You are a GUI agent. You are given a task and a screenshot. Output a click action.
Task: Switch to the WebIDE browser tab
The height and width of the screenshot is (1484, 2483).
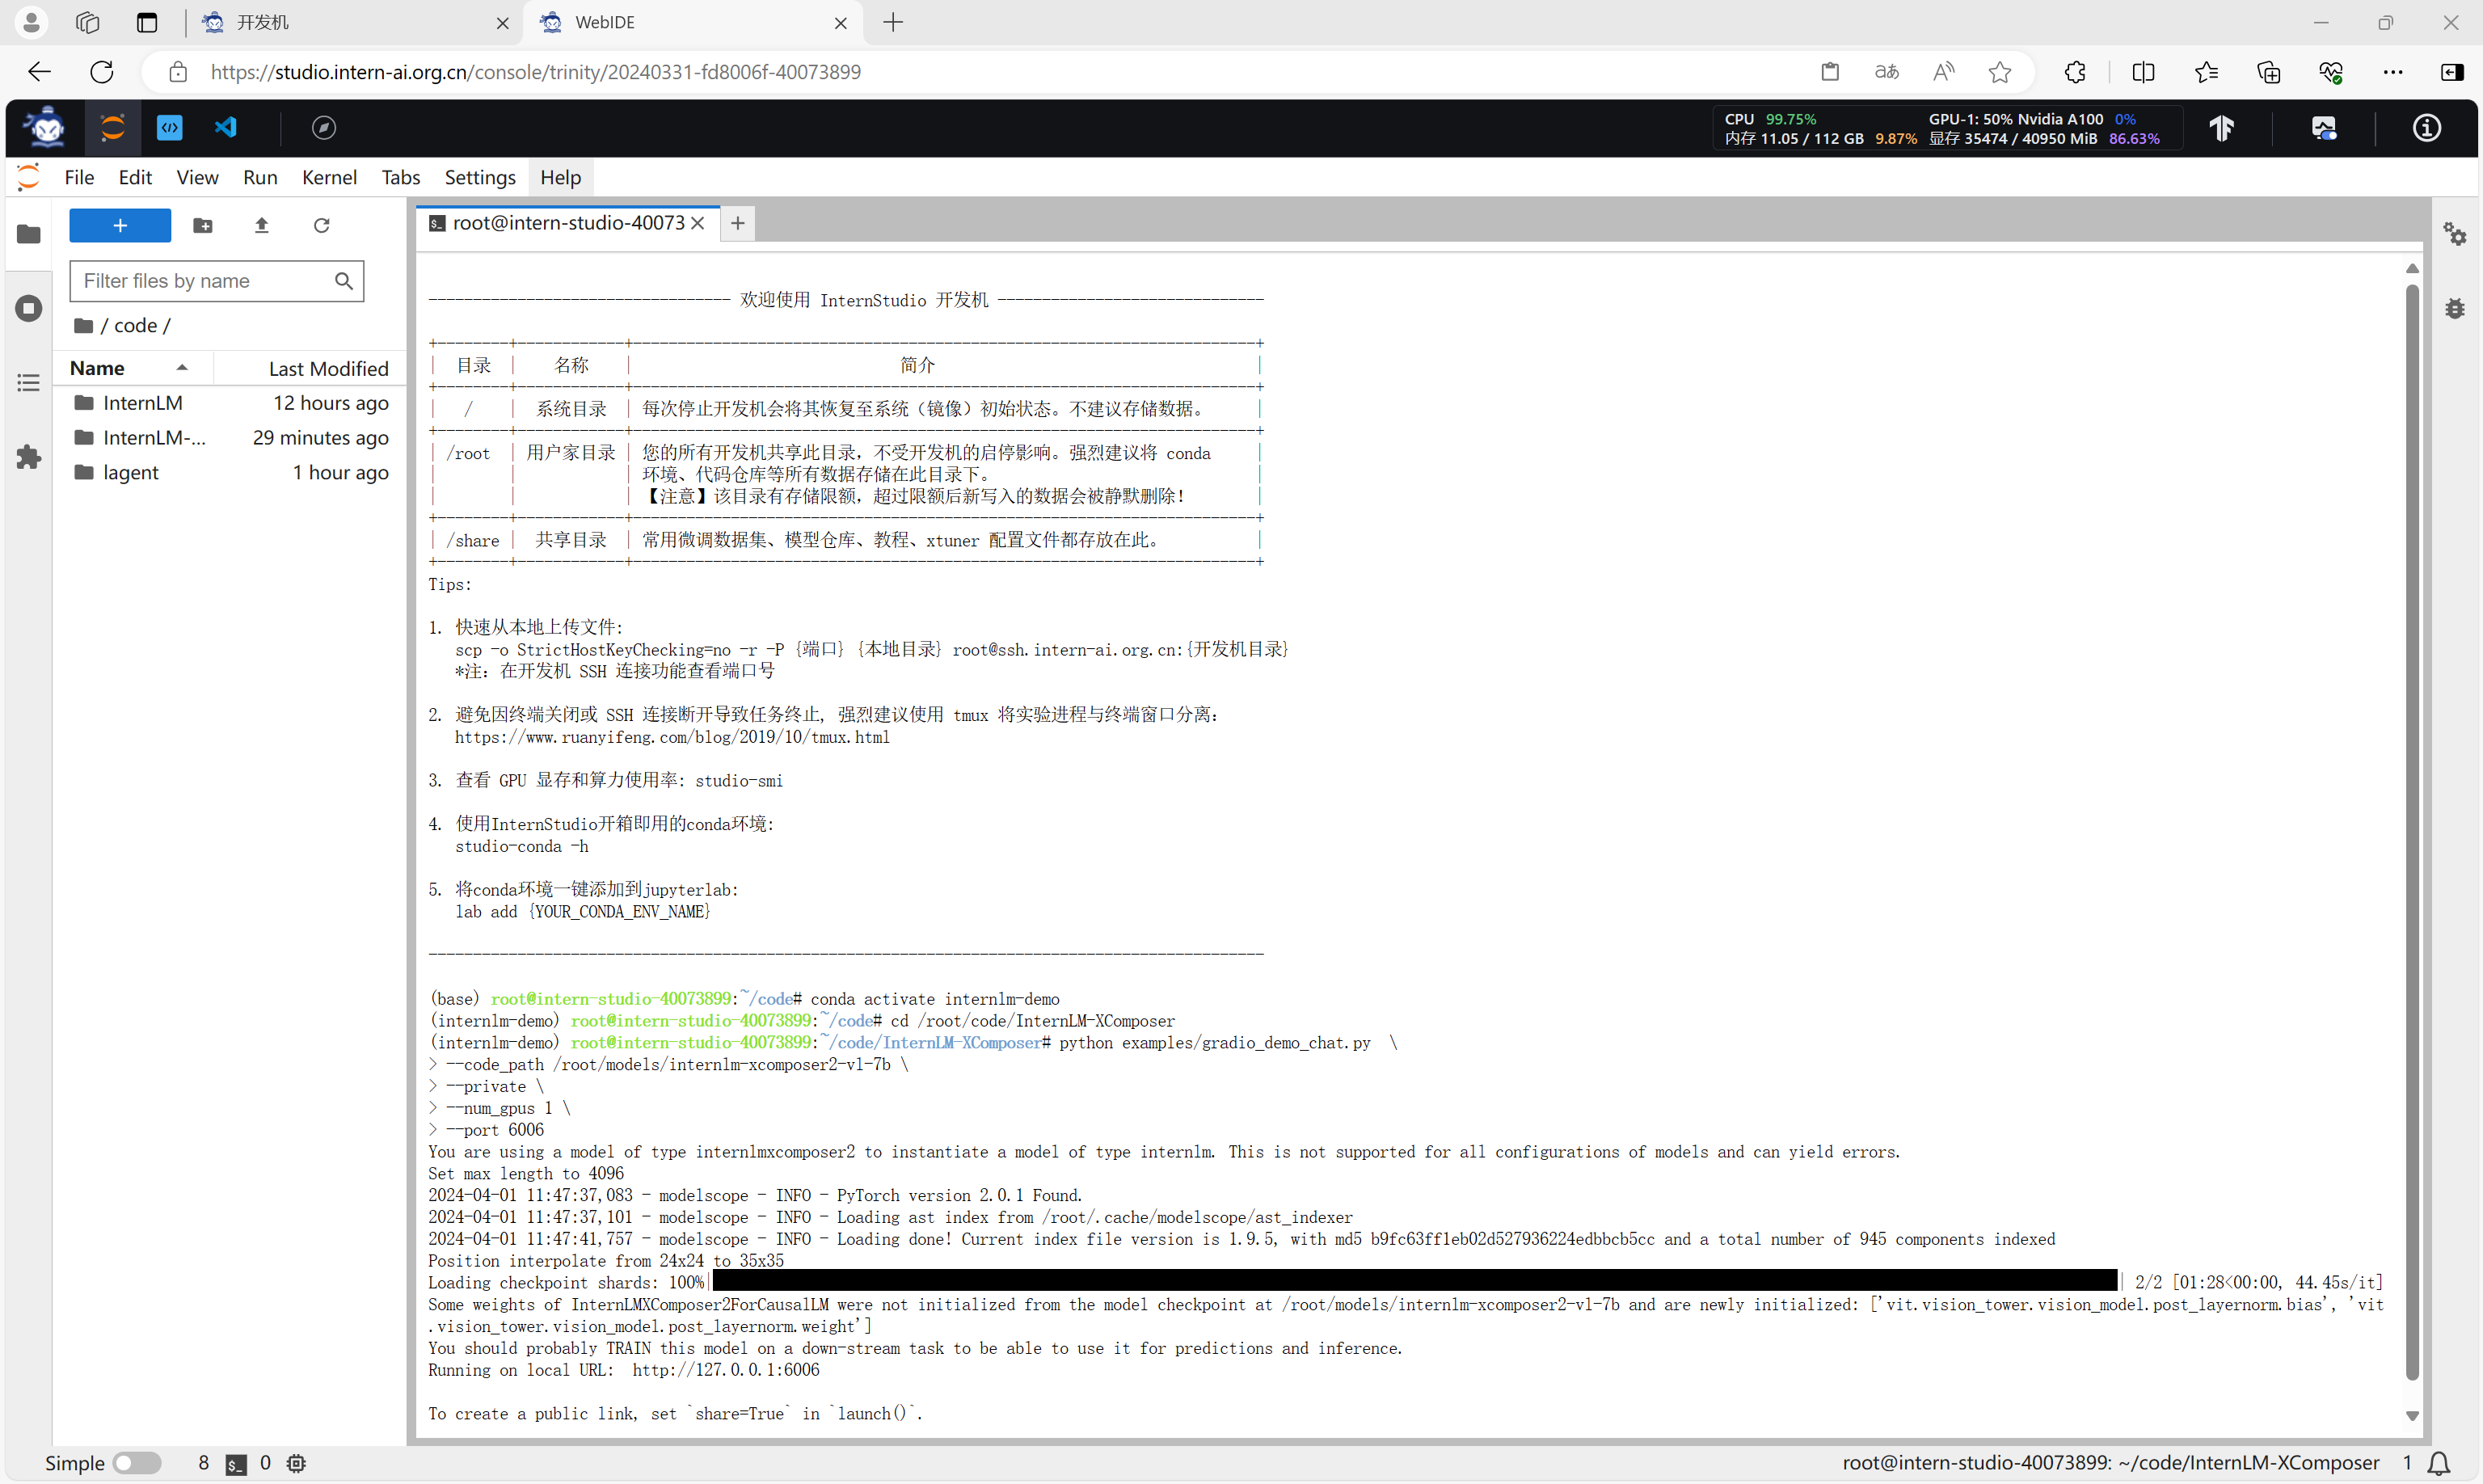point(694,22)
